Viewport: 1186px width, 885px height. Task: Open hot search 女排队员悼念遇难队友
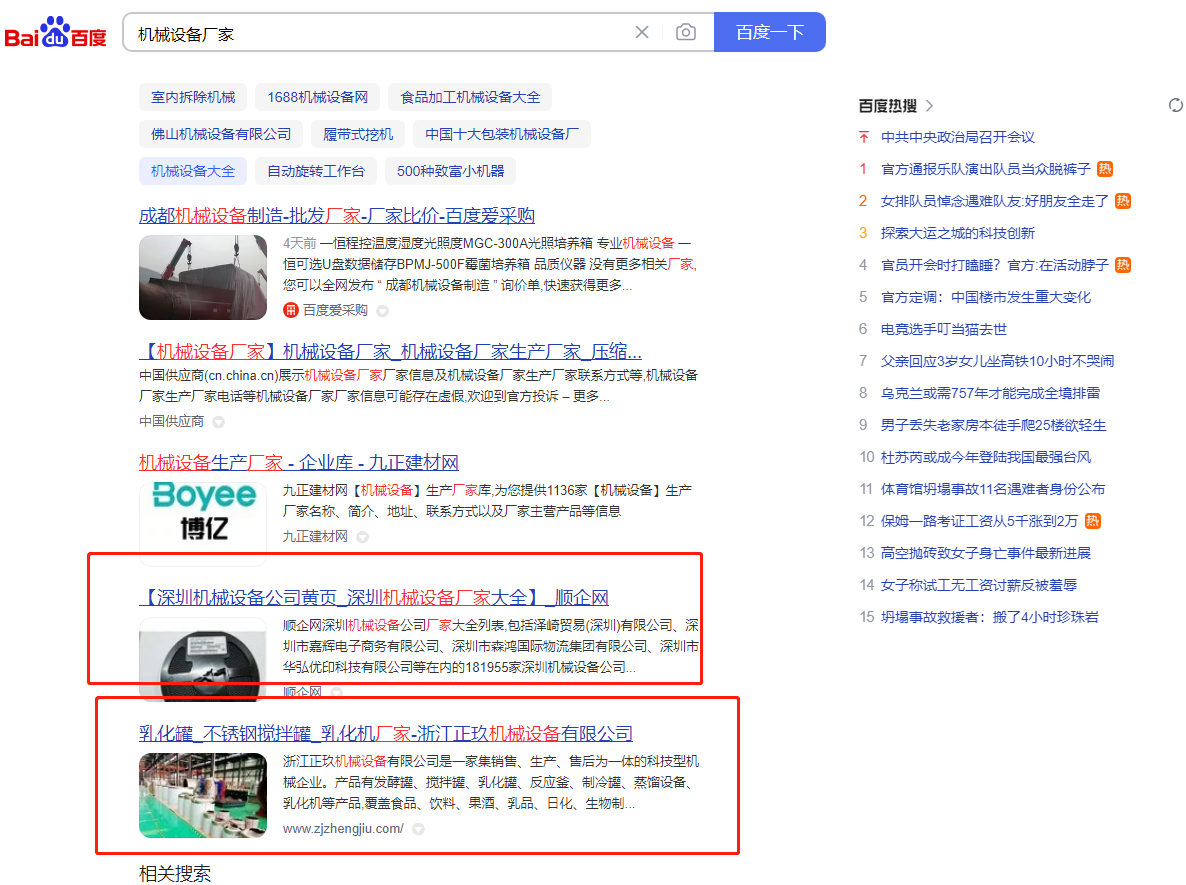pos(995,201)
